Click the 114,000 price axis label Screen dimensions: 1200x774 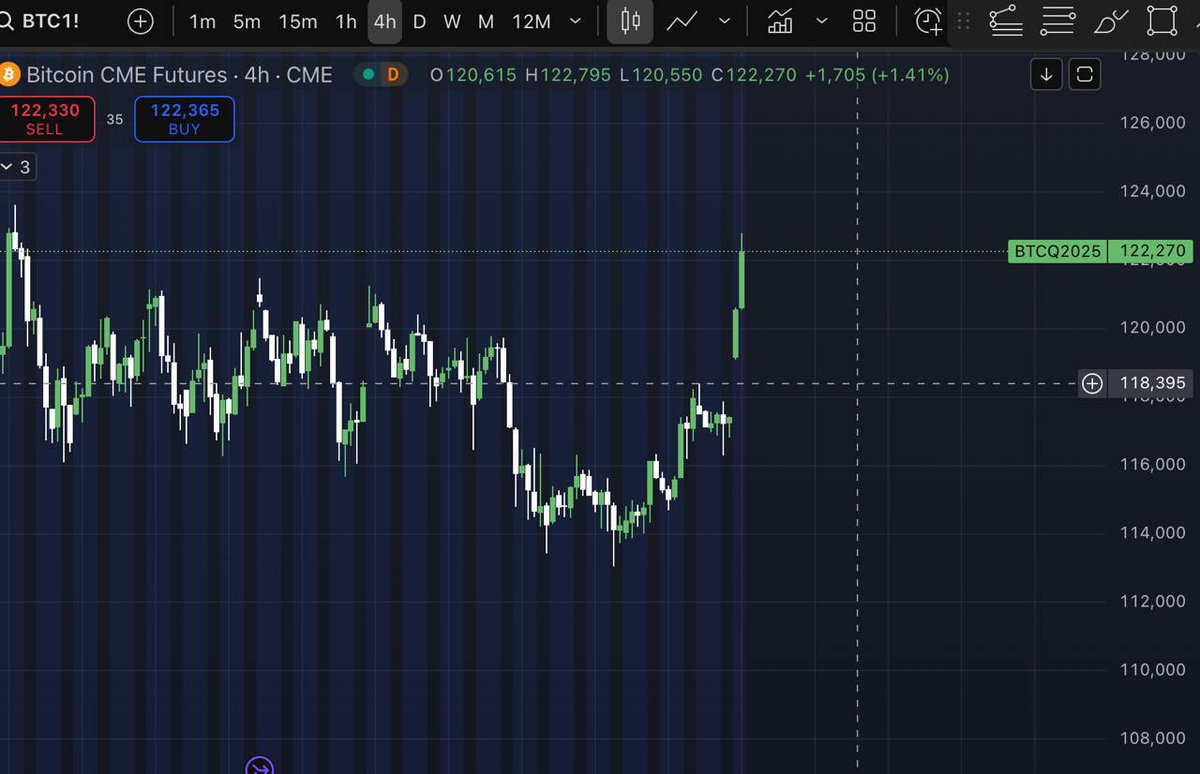[x=1153, y=533]
